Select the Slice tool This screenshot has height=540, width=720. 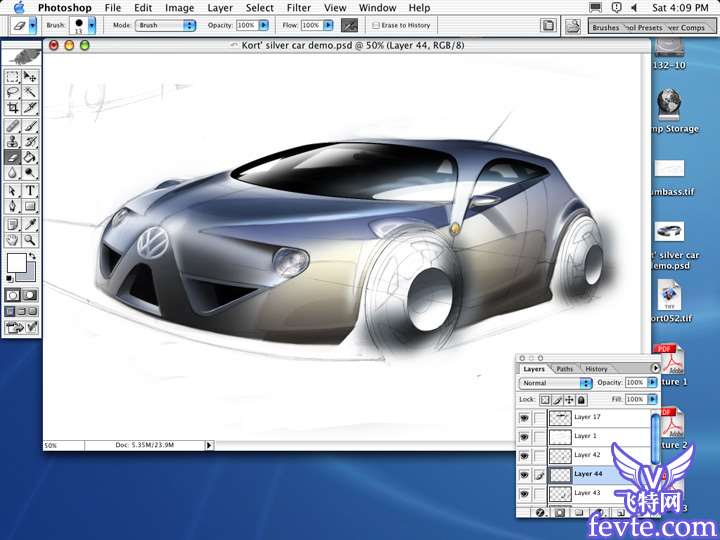click(30, 108)
